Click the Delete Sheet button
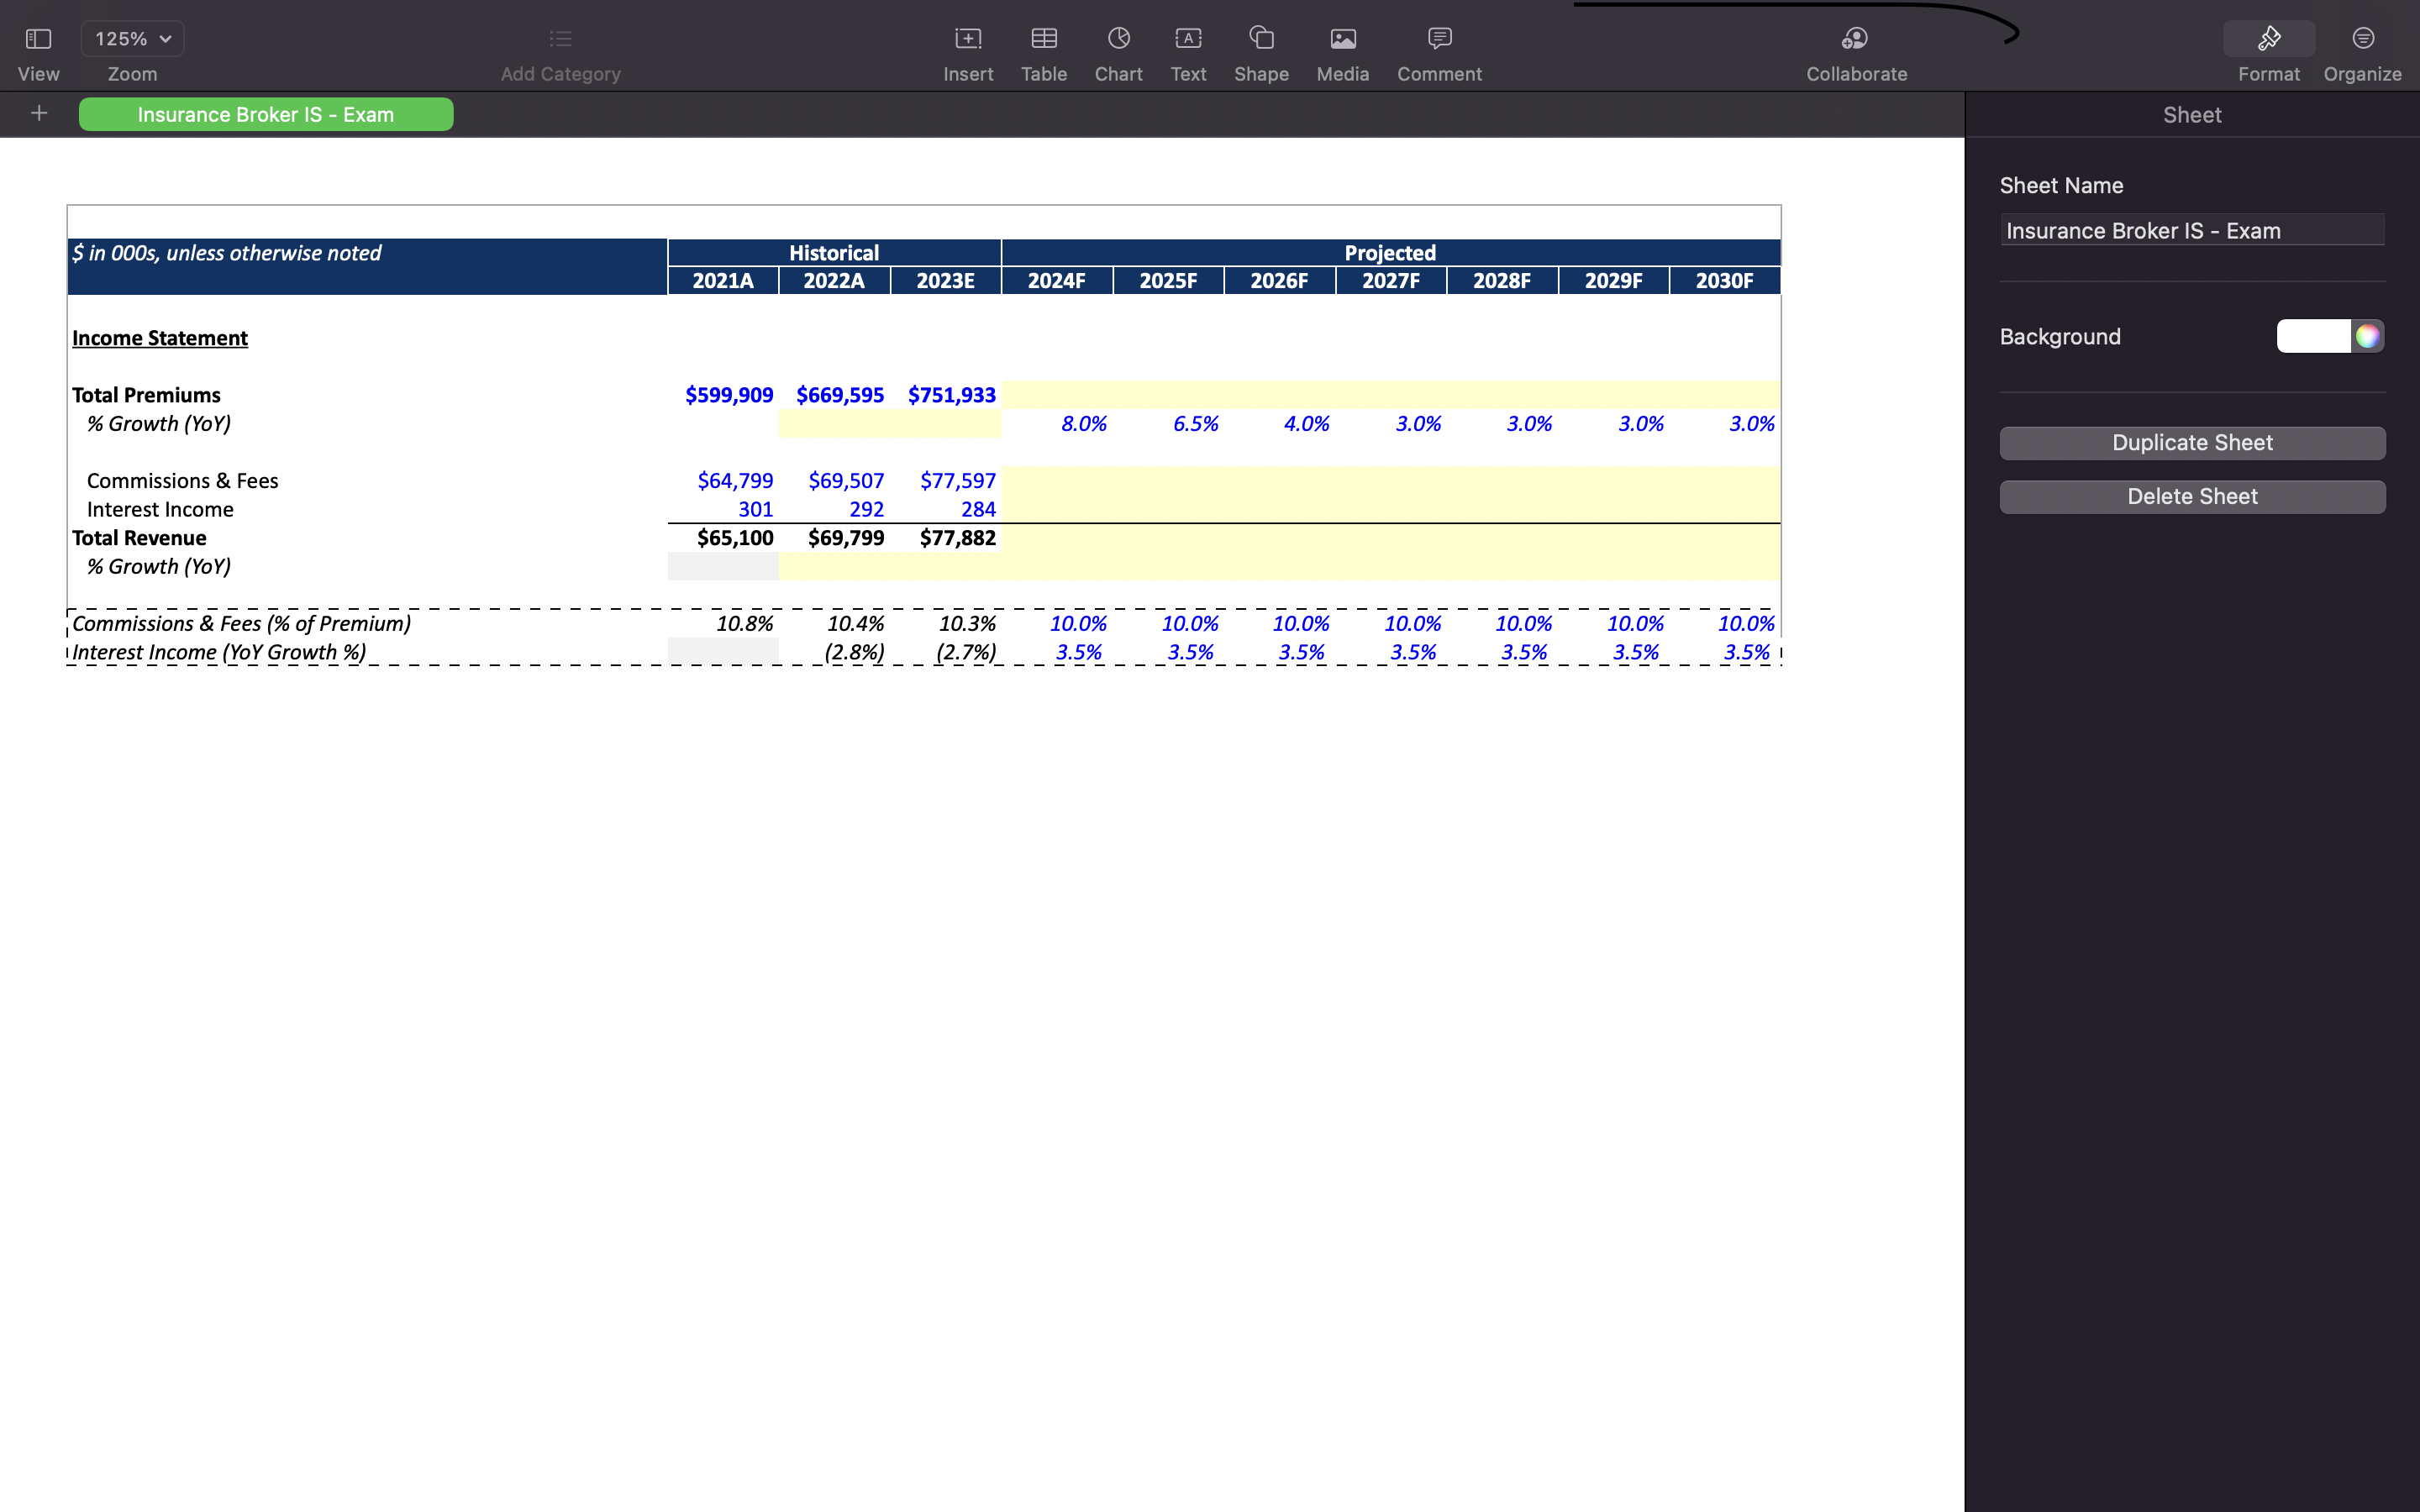 [x=2192, y=497]
